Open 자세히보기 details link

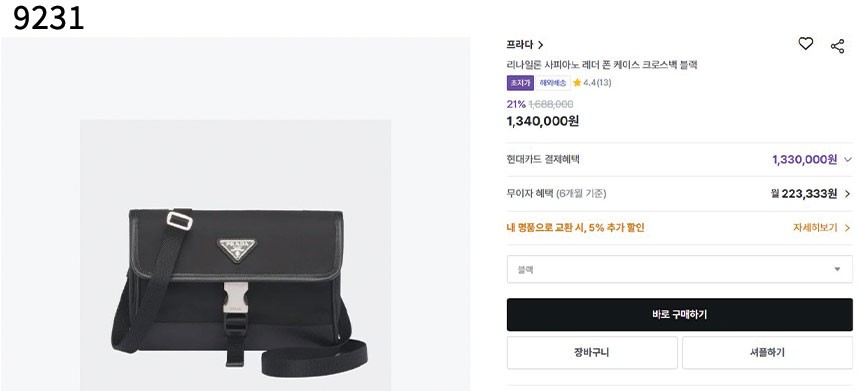815,228
